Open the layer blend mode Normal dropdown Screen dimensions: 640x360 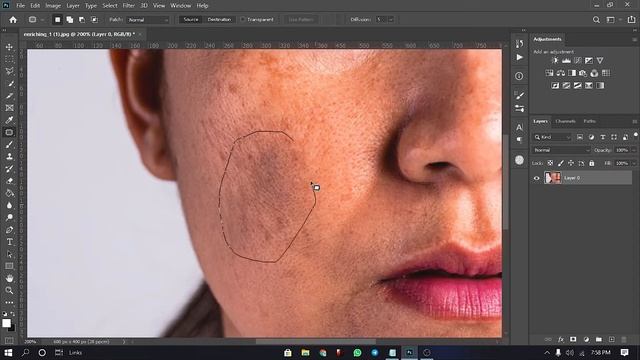tap(561, 150)
